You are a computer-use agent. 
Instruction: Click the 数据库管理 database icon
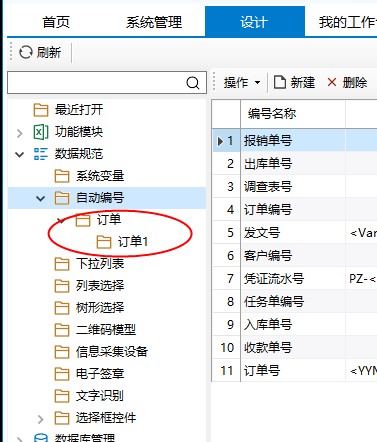41,438
